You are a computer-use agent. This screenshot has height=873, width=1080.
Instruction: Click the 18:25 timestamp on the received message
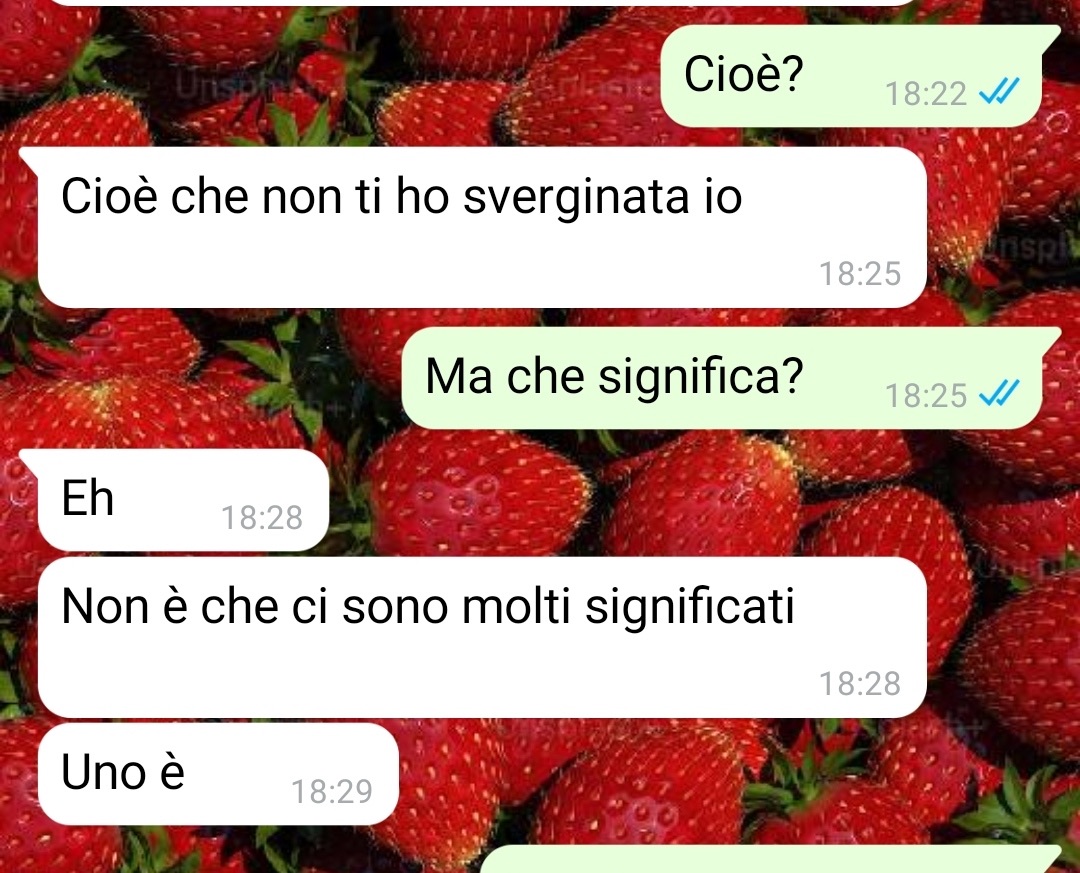(860, 274)
